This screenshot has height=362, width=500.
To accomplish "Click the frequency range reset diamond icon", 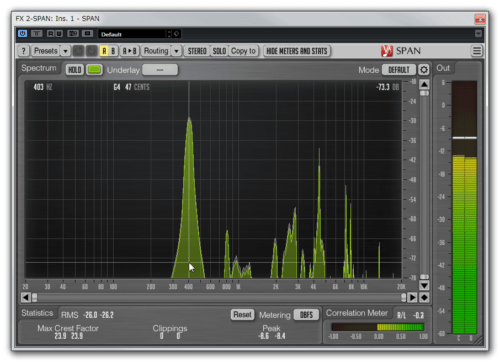I will (x=424, y=297).
